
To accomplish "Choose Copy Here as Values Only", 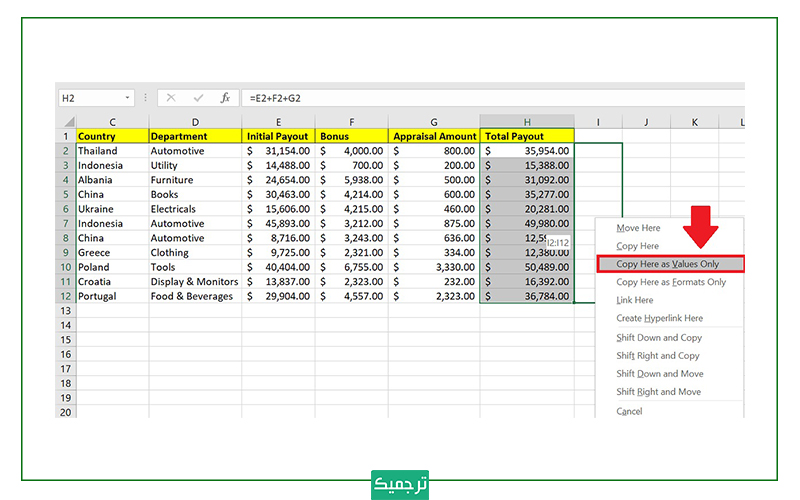I will 667,264.
